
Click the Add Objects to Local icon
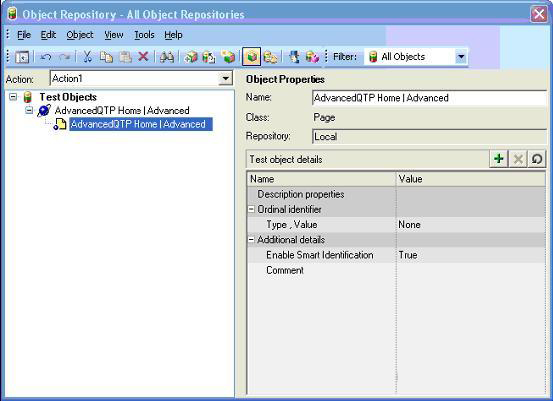pos(191,57)
